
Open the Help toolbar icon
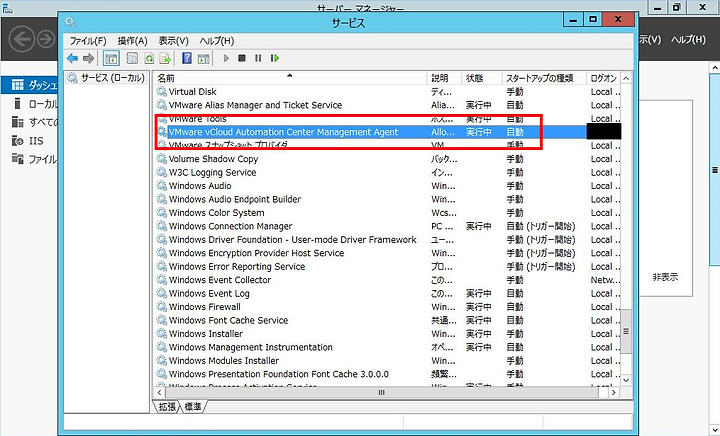click(x=187, y=58)
